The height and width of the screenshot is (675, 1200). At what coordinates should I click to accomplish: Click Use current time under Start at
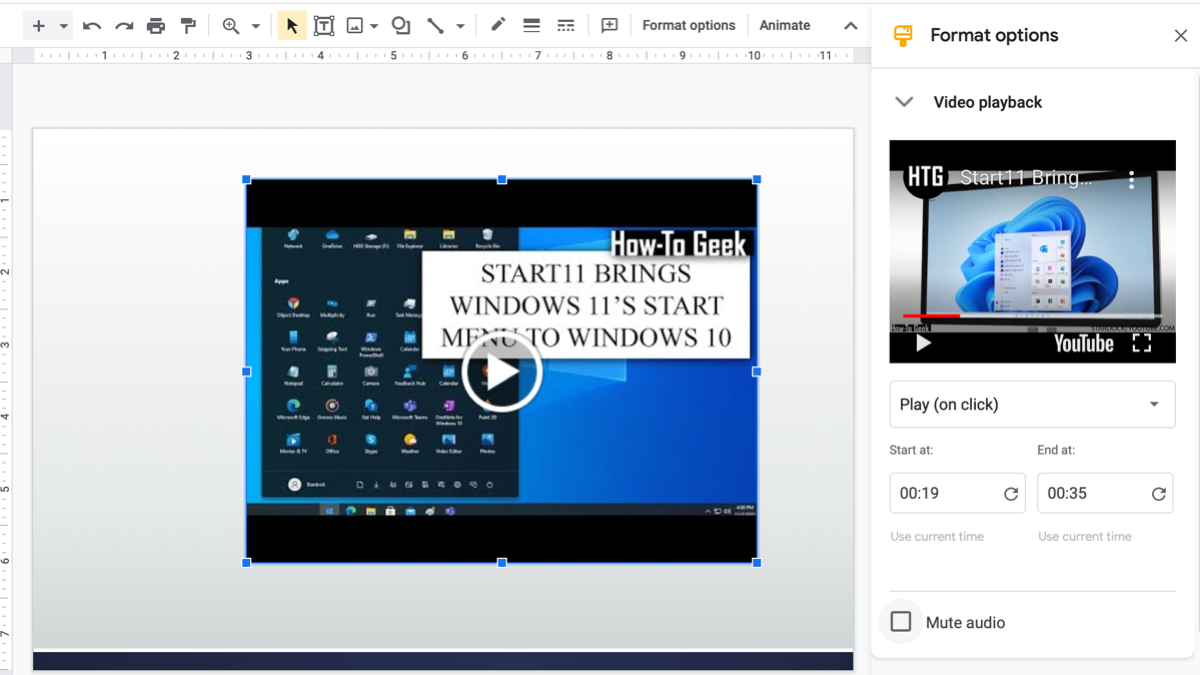point(936,536)
